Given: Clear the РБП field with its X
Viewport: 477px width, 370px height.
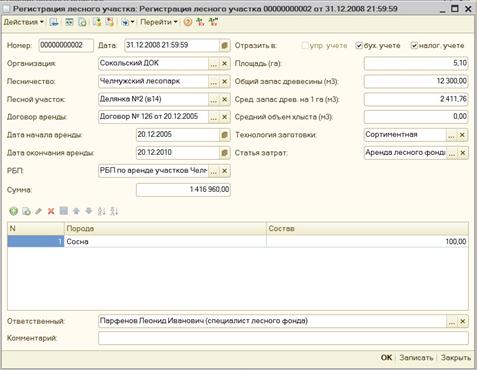Looking at the screenshot, I should [x=225, y=171].
